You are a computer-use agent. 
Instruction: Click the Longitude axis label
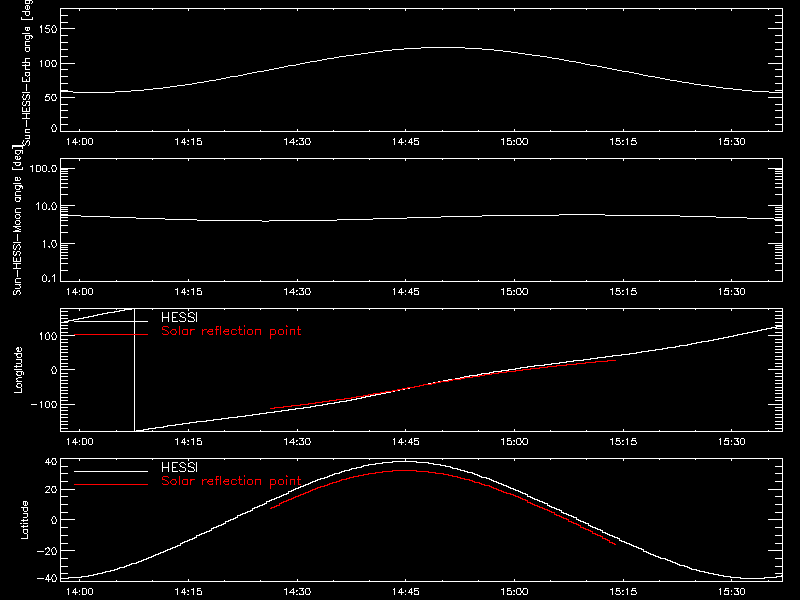click(x=18, y=369)
